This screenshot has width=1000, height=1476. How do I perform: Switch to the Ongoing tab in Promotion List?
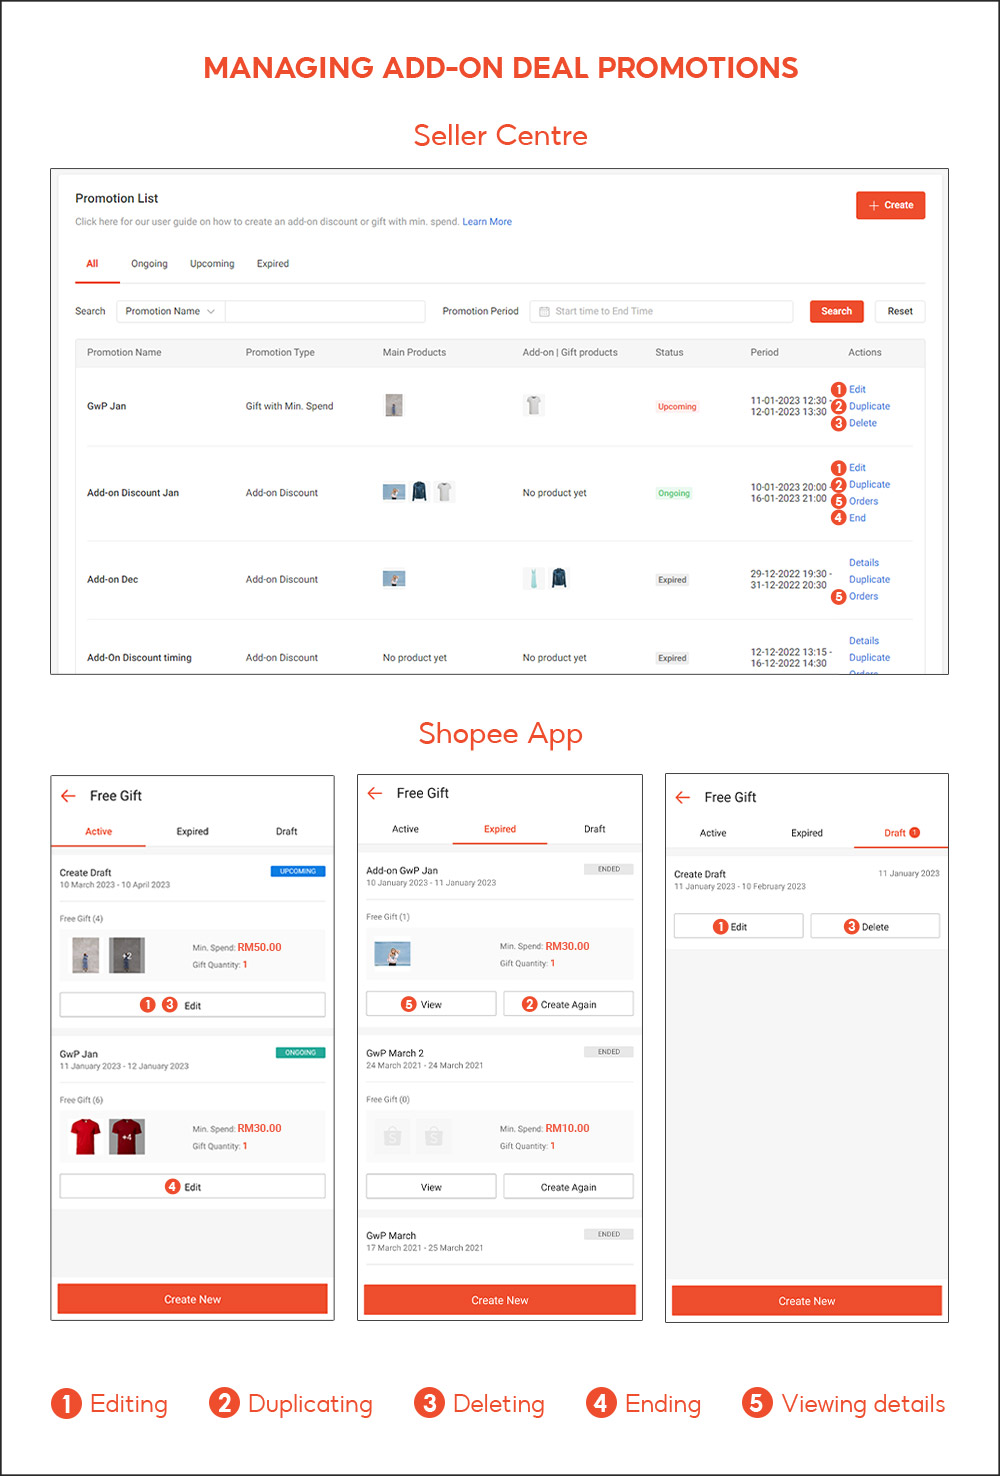click(x=149, y=263)
